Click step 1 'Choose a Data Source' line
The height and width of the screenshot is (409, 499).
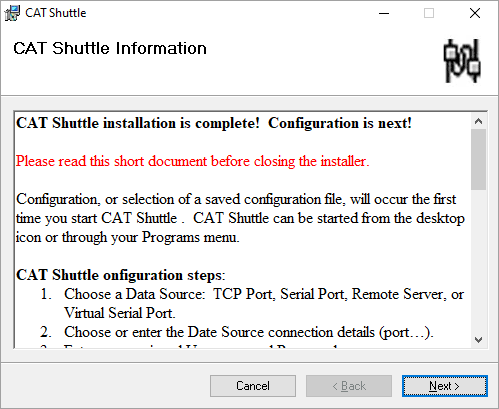[x=252, y=303]
